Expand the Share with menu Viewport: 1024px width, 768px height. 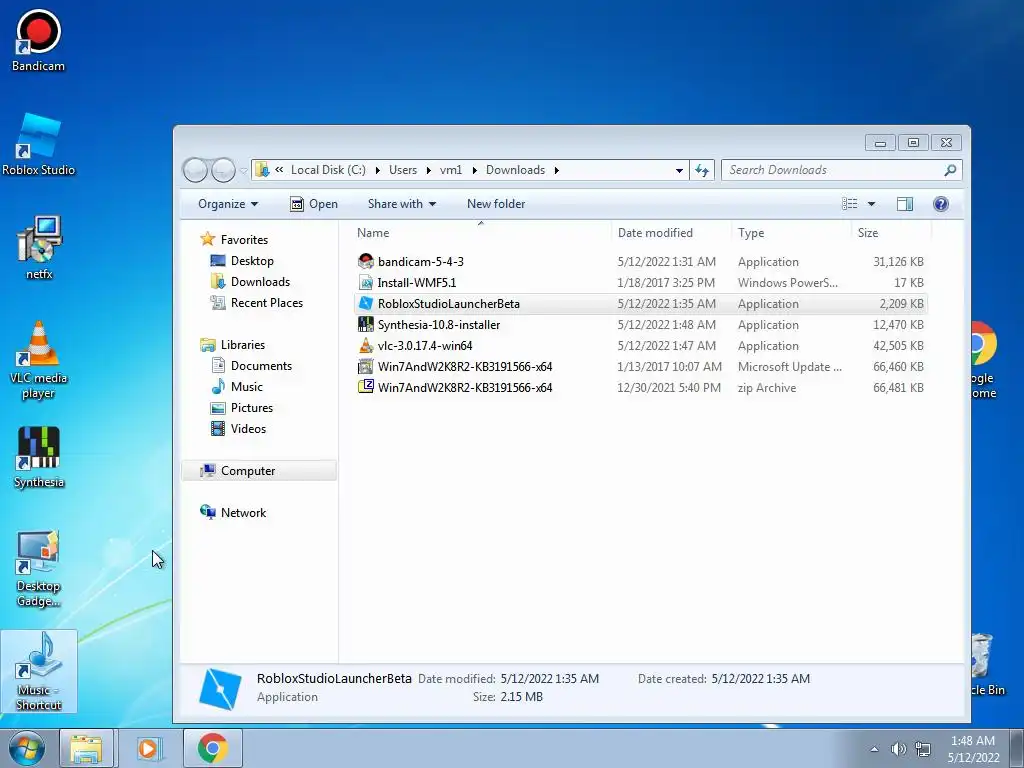click(x=402, y=204)
